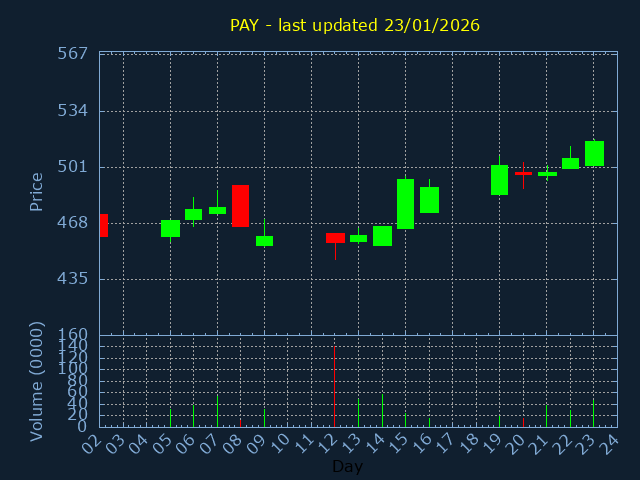Screen dimensions: 640x480
Task: Click the green volume bar on day 14
Action: click(382, 410)
